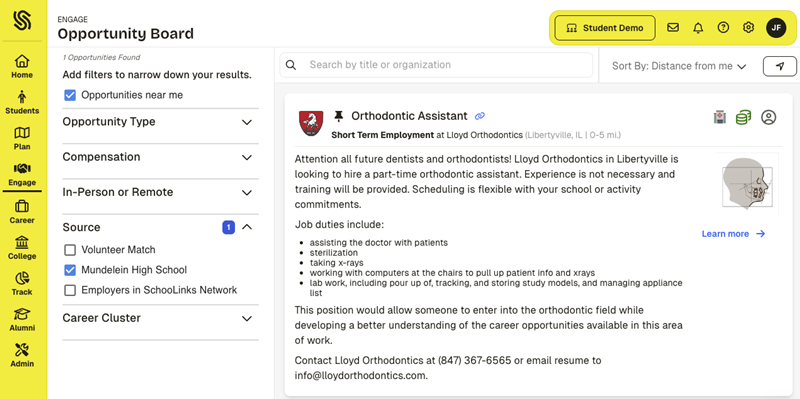This screenshot has height=399, width=800.
Task: Open the mail inbox icon
Action: pos(673,28)
